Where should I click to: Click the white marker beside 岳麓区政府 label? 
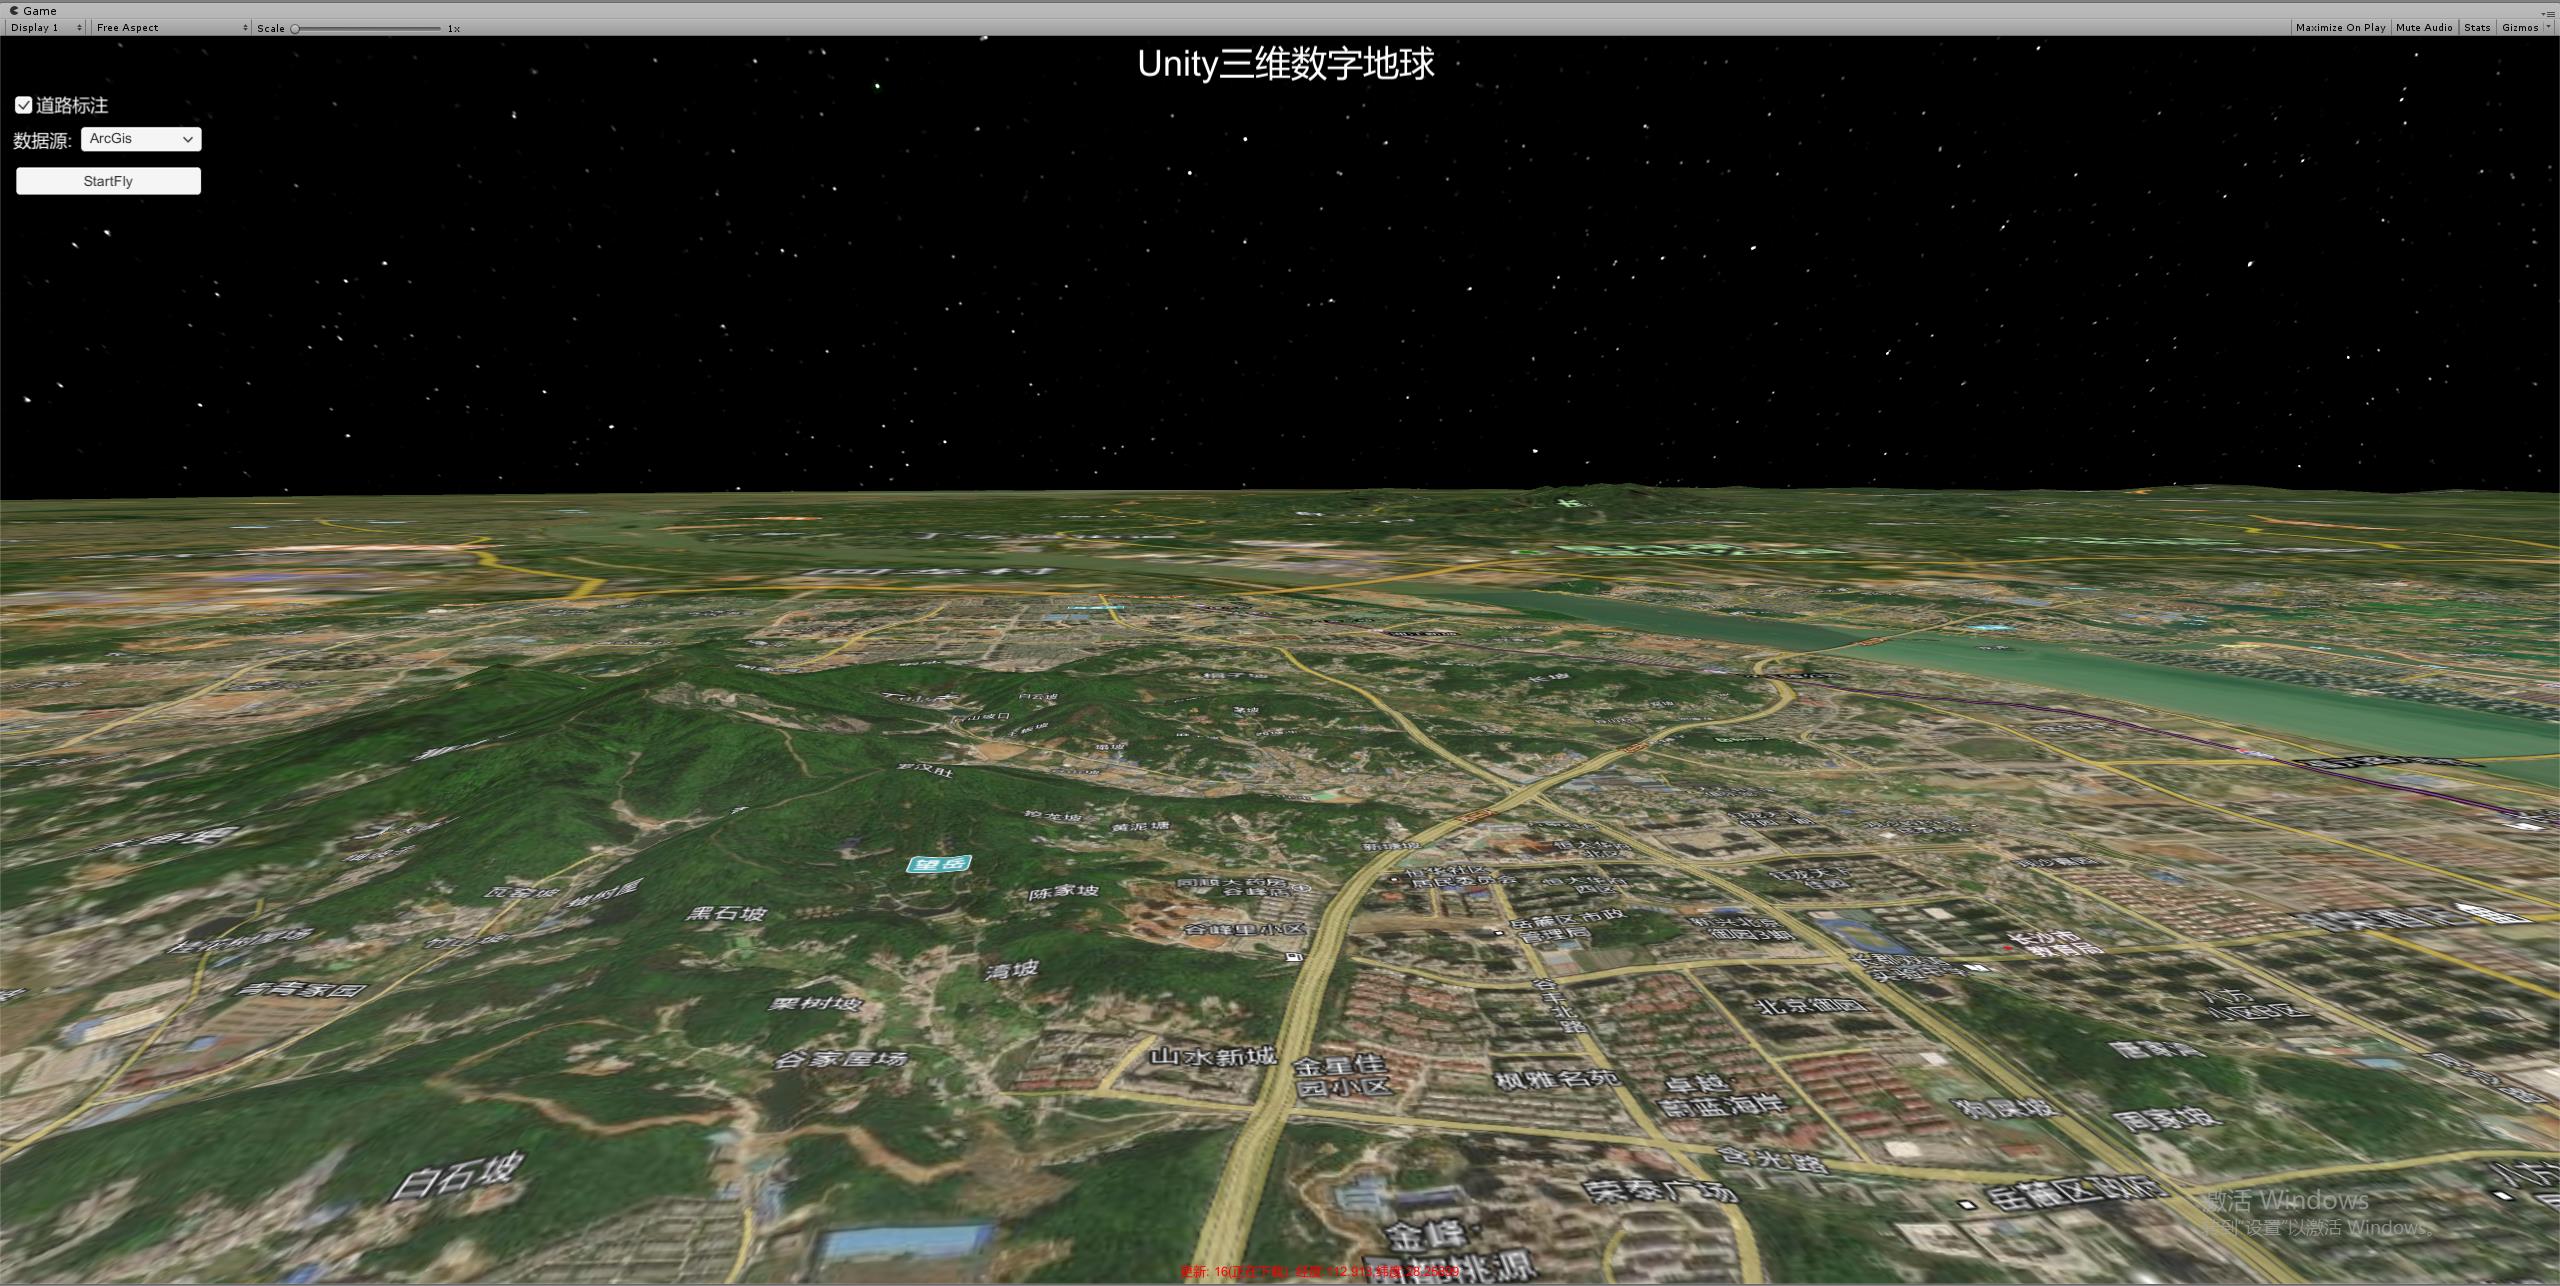click(x=1967, y=1204)
